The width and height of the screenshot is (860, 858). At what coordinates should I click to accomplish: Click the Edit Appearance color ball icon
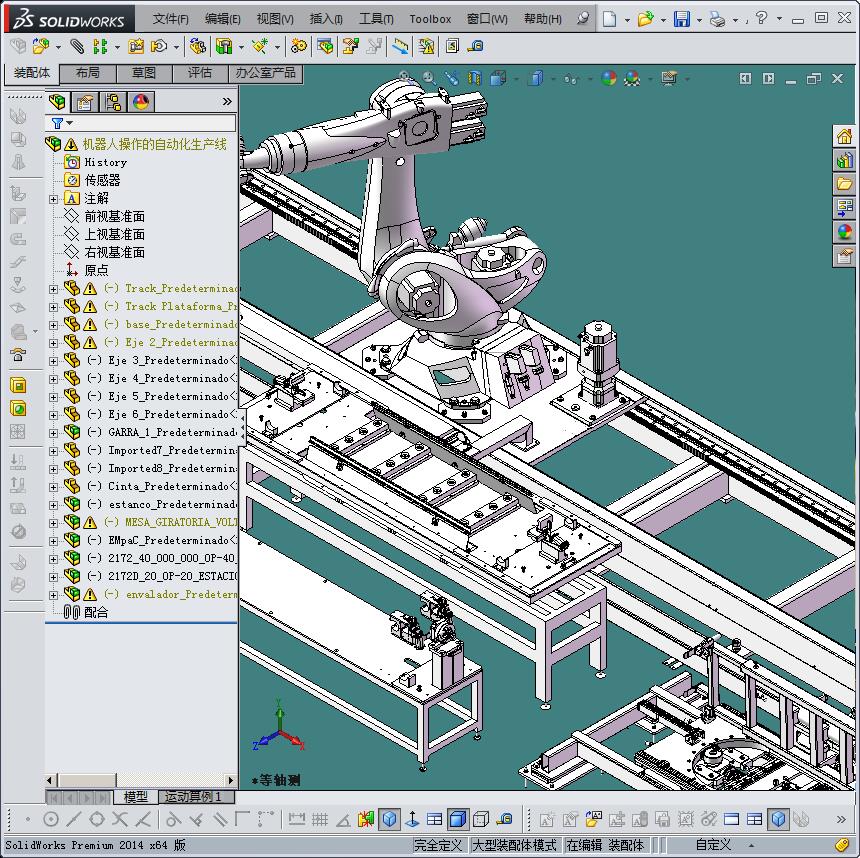pyautogui.click(x=609, y=78)
